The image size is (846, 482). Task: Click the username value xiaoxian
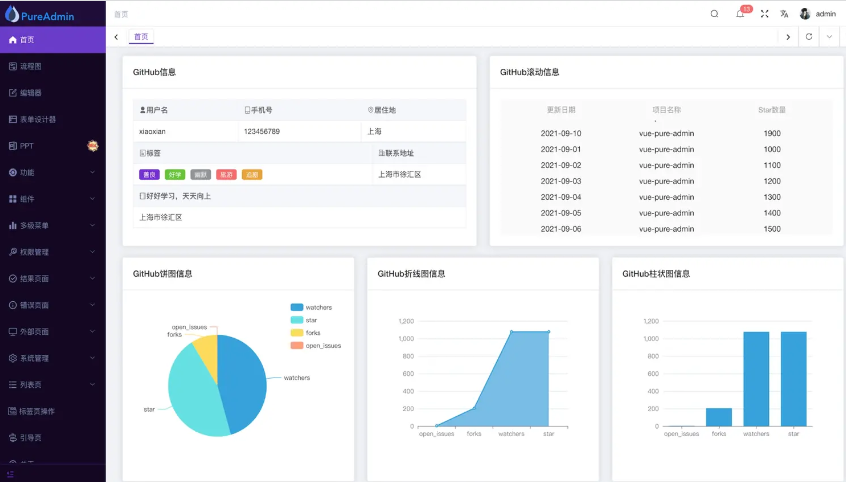pyautogui.click(x=152, y=131)
